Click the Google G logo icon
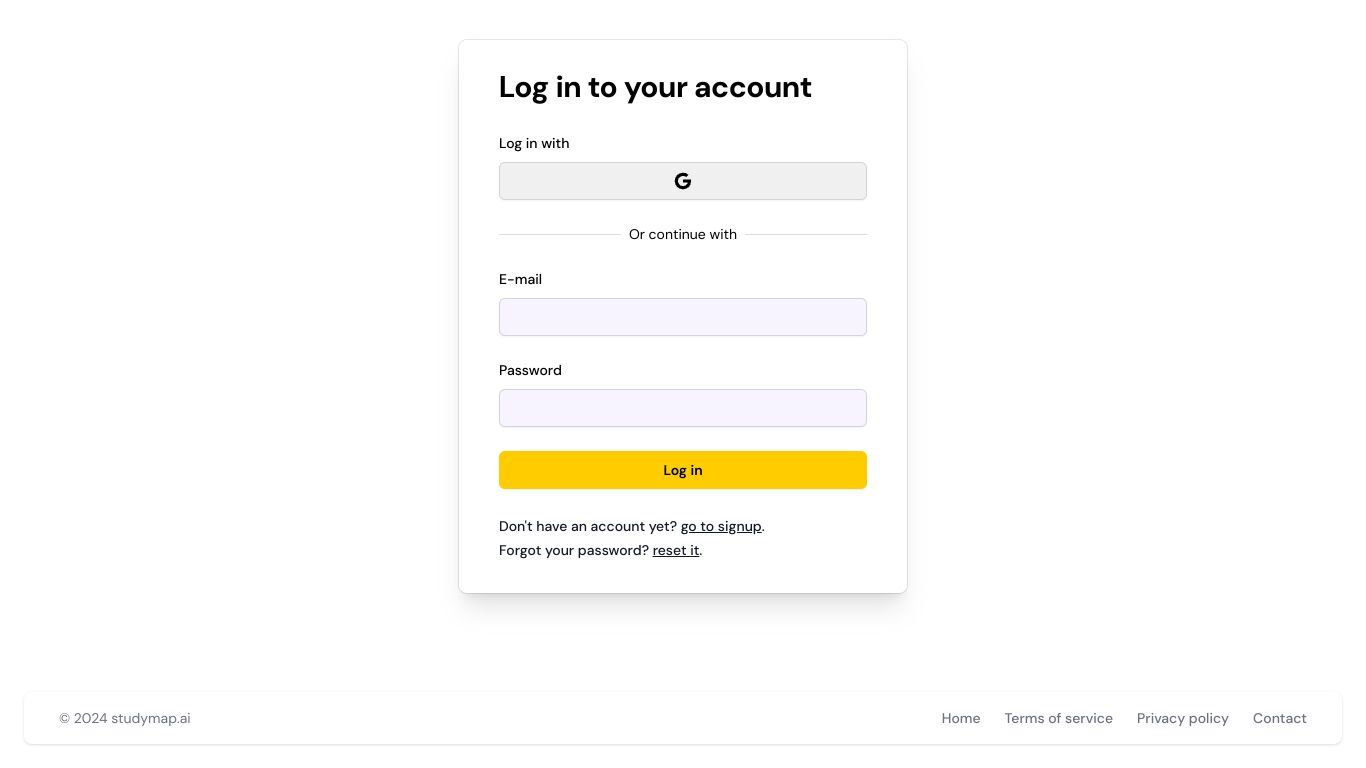Screen dimensions: 1366x768 click(683, 181)
